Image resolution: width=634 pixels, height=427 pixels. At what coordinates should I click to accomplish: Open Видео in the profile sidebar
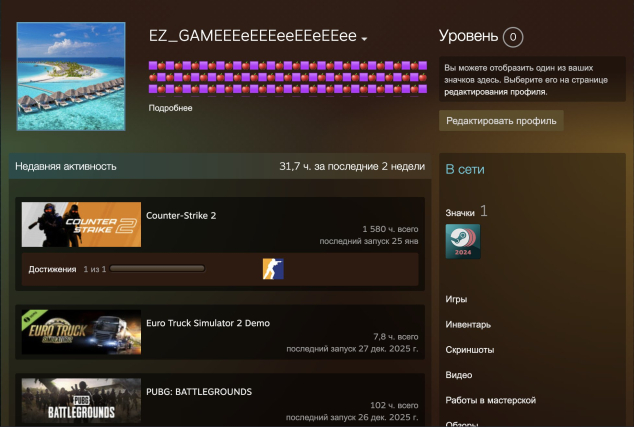pyautogui.click(x=458, y=374)
